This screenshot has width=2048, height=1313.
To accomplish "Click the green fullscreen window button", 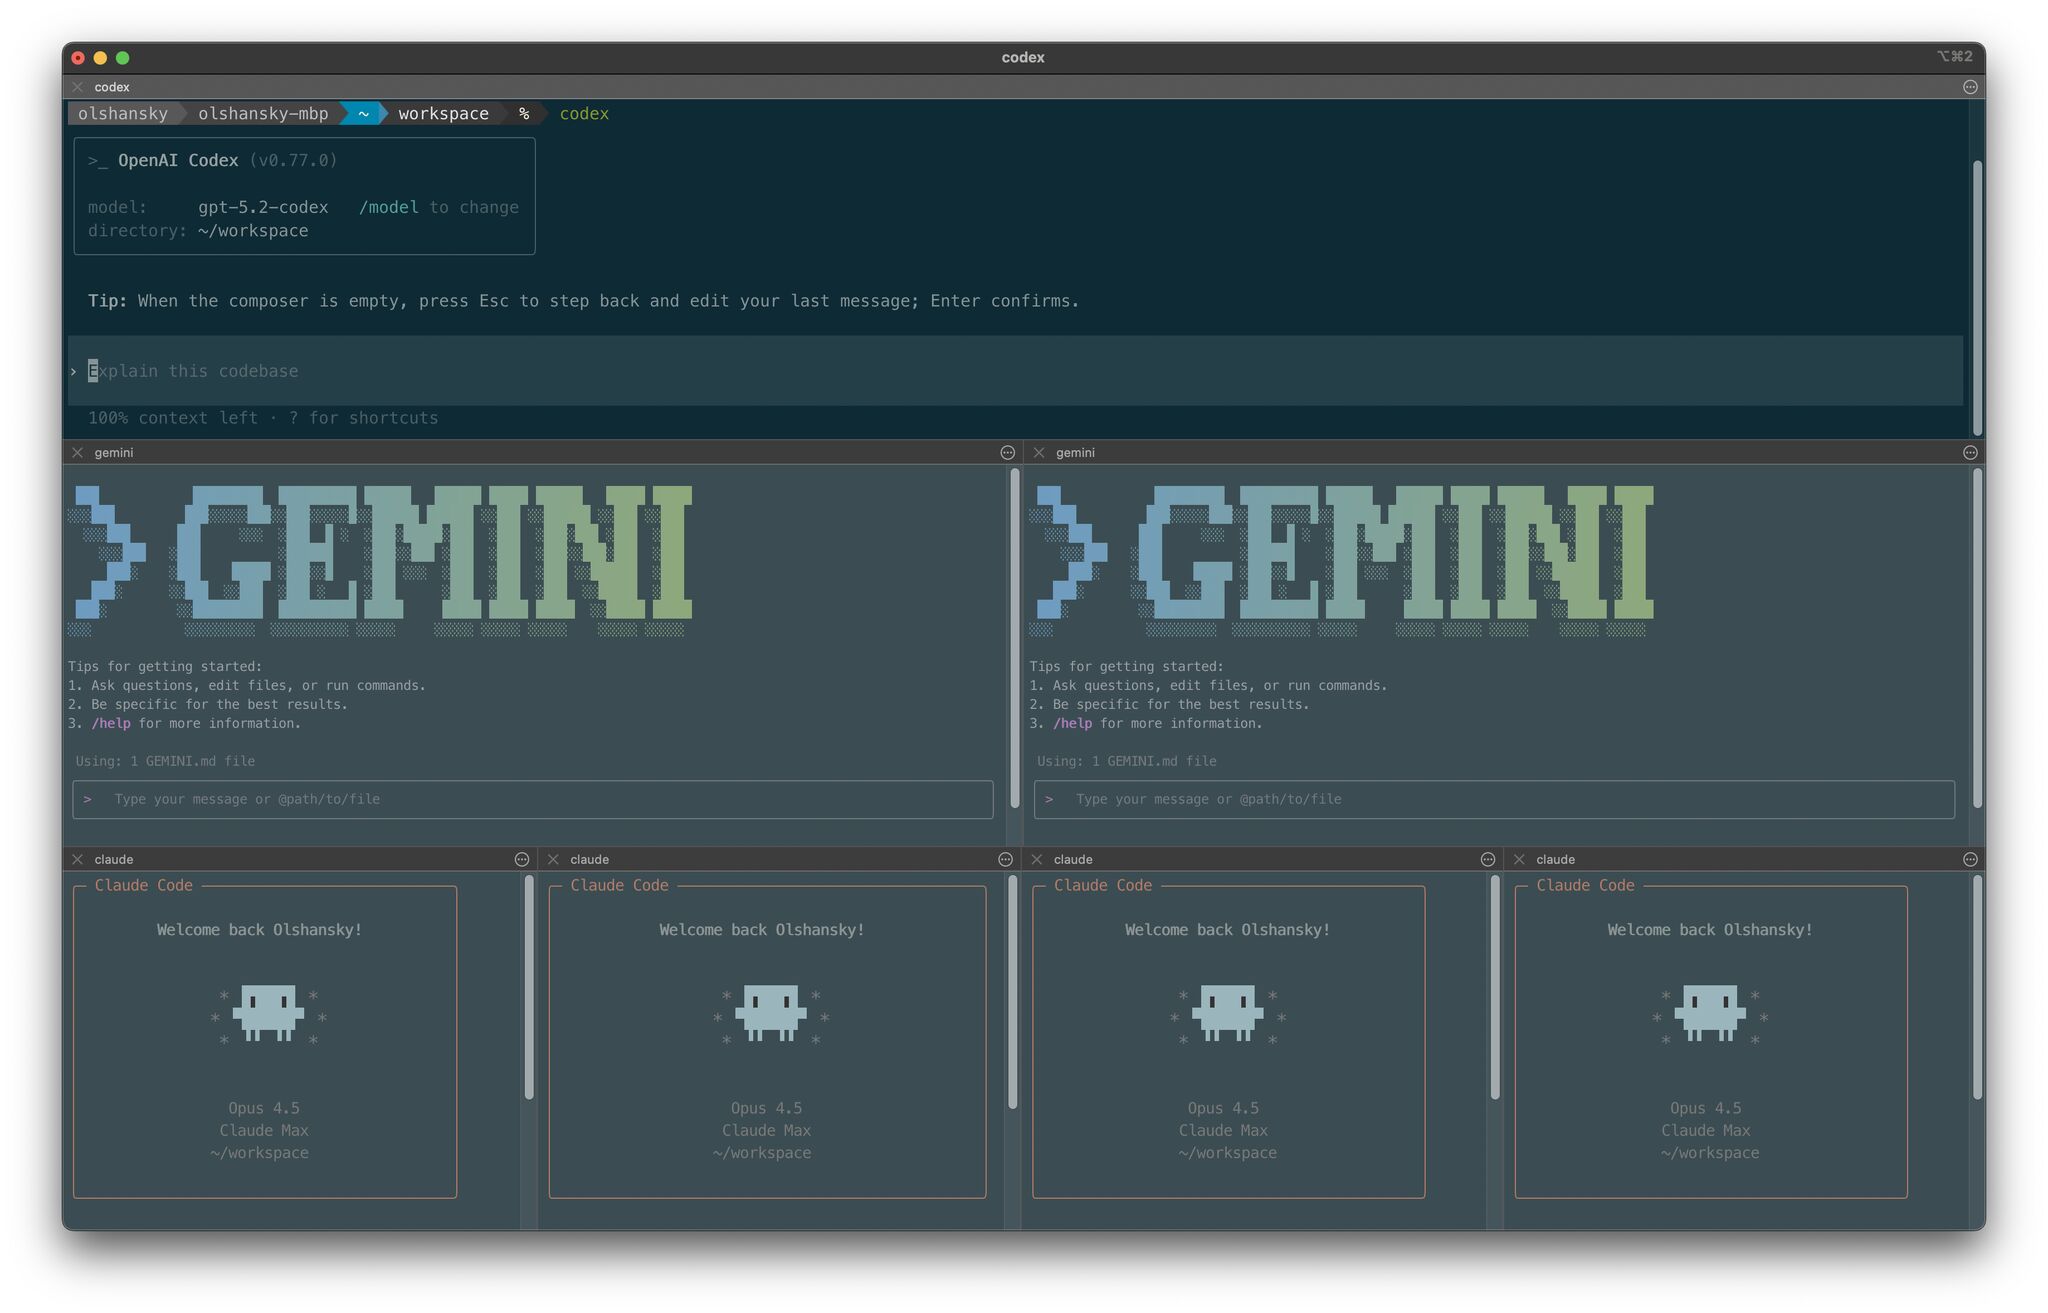I will click(122, 58).
